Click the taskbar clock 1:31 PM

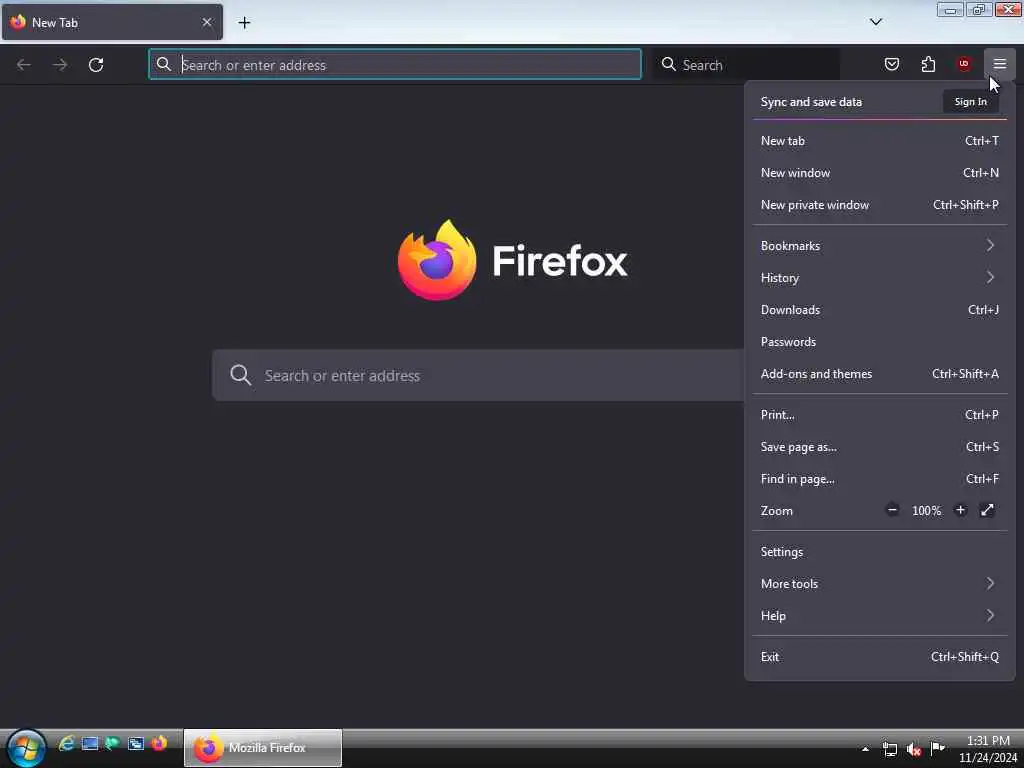987,741
